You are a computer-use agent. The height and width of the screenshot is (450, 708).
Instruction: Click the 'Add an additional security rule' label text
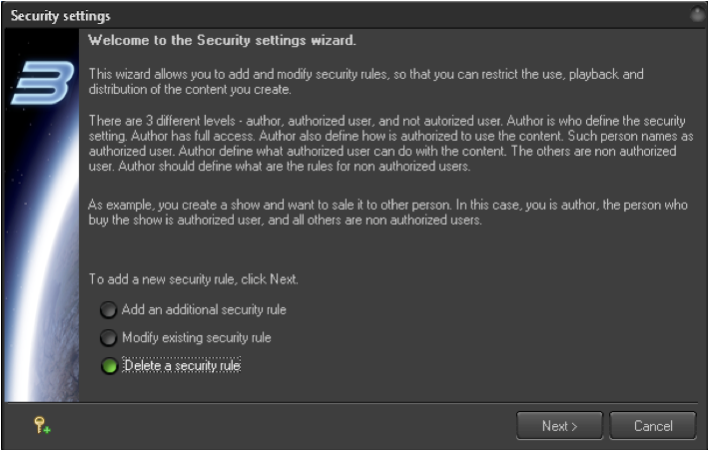tap(204, 310)
